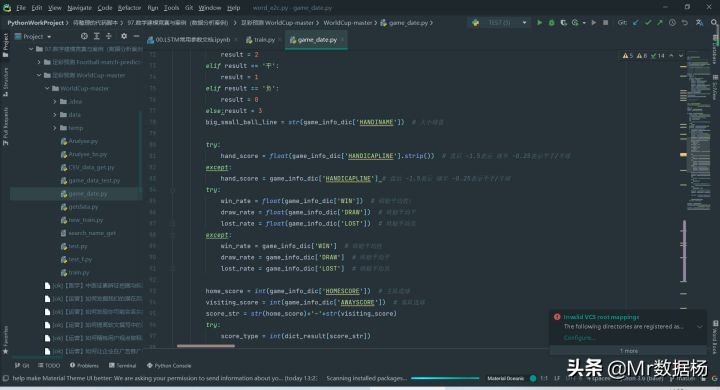Viewport: 720px width, 390px height.
Task: Start debugging with the green bug icon
Action: [551, 23]
